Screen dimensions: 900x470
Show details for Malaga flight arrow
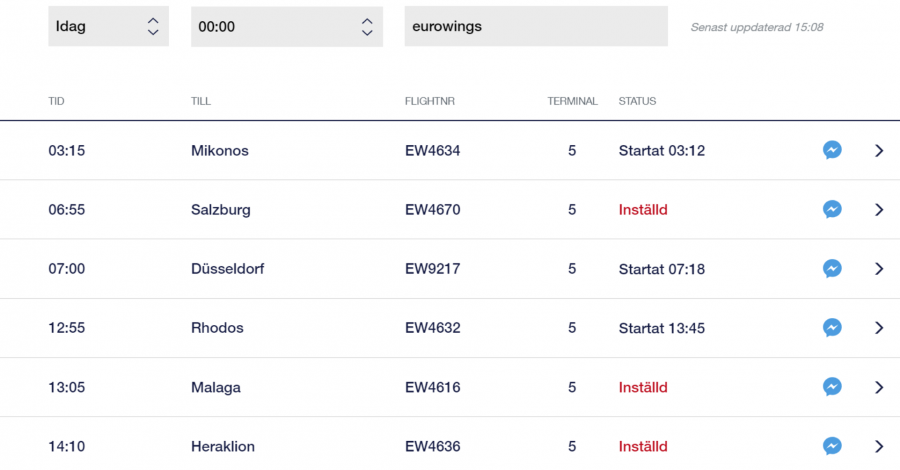tap(879, 387)
